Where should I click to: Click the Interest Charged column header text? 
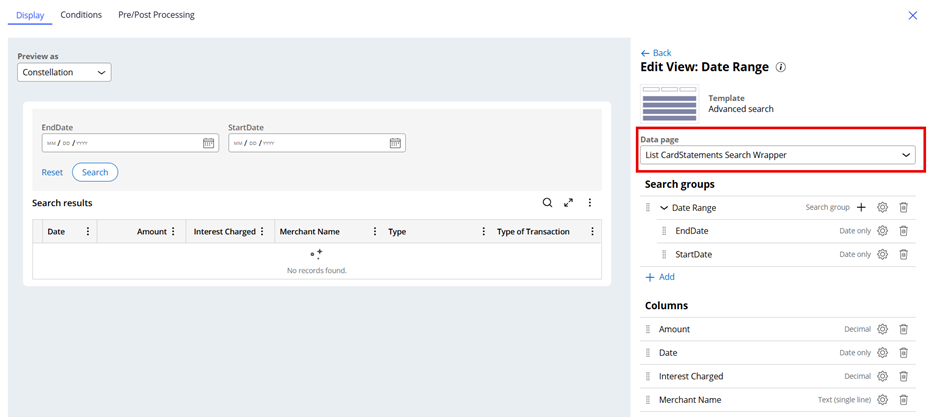pyautogui.click(x=224, y=231)
